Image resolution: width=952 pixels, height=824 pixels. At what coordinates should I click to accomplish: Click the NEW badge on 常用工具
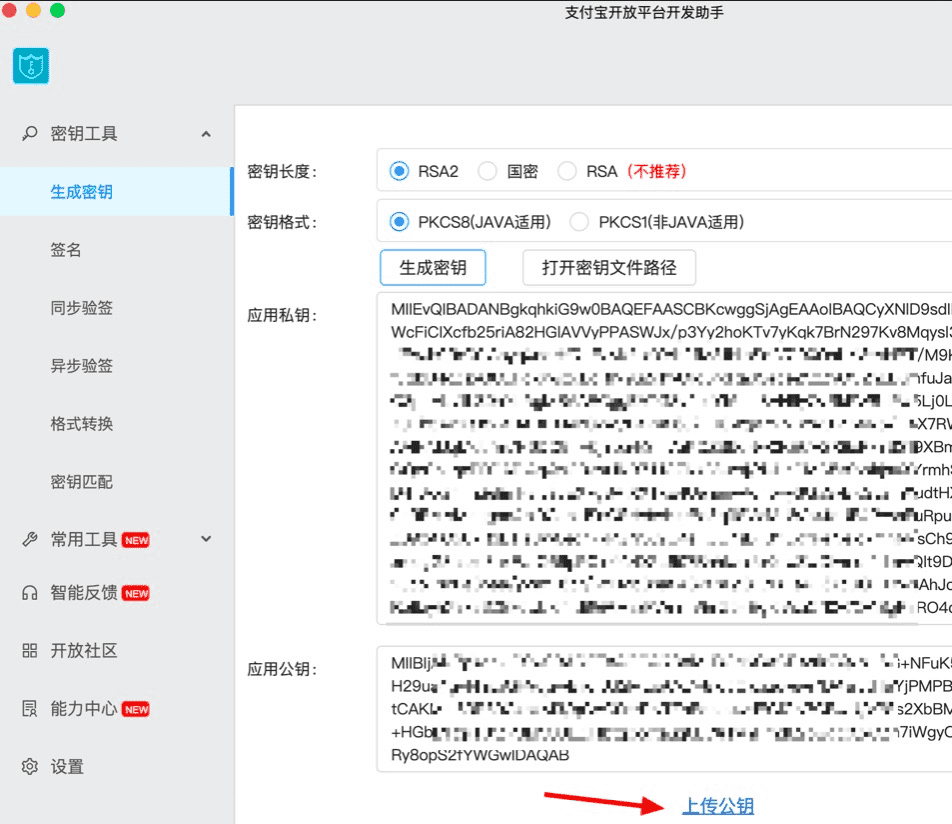(136, 540)
